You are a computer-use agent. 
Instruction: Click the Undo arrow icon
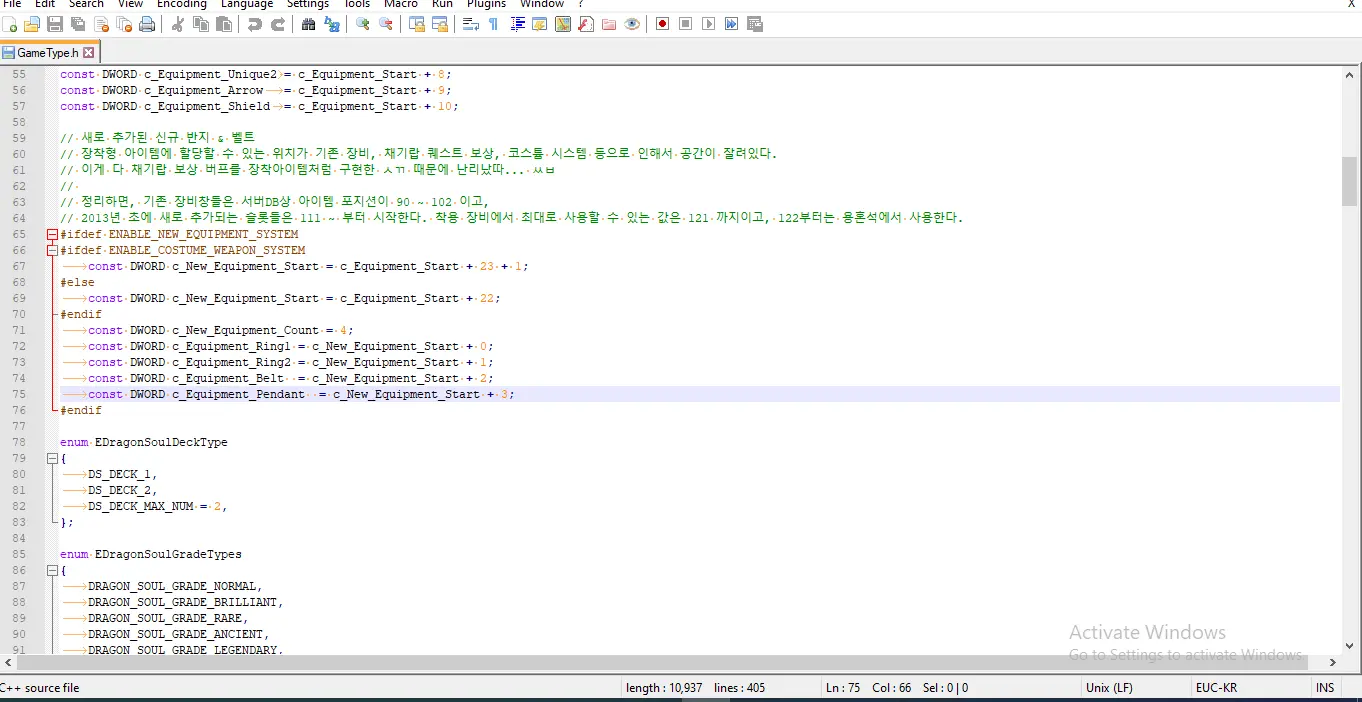255,24
